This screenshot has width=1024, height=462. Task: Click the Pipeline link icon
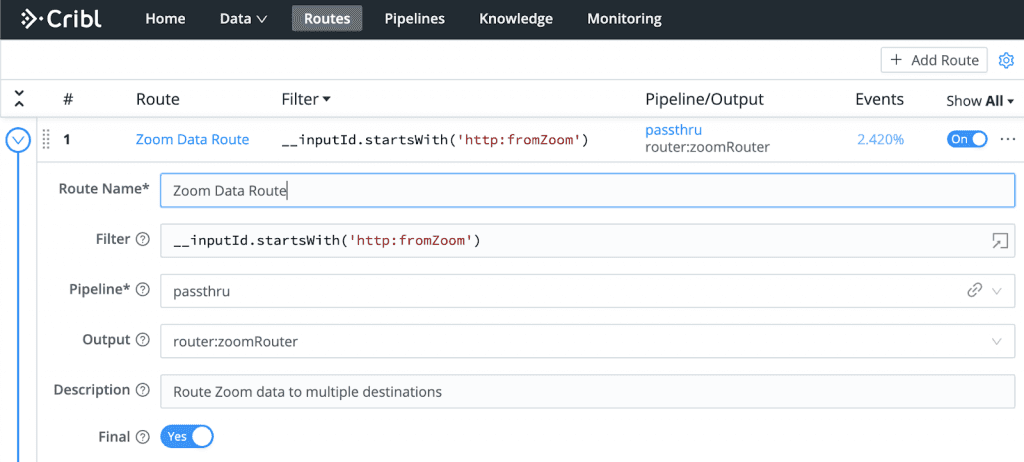[x=974, y=291]
